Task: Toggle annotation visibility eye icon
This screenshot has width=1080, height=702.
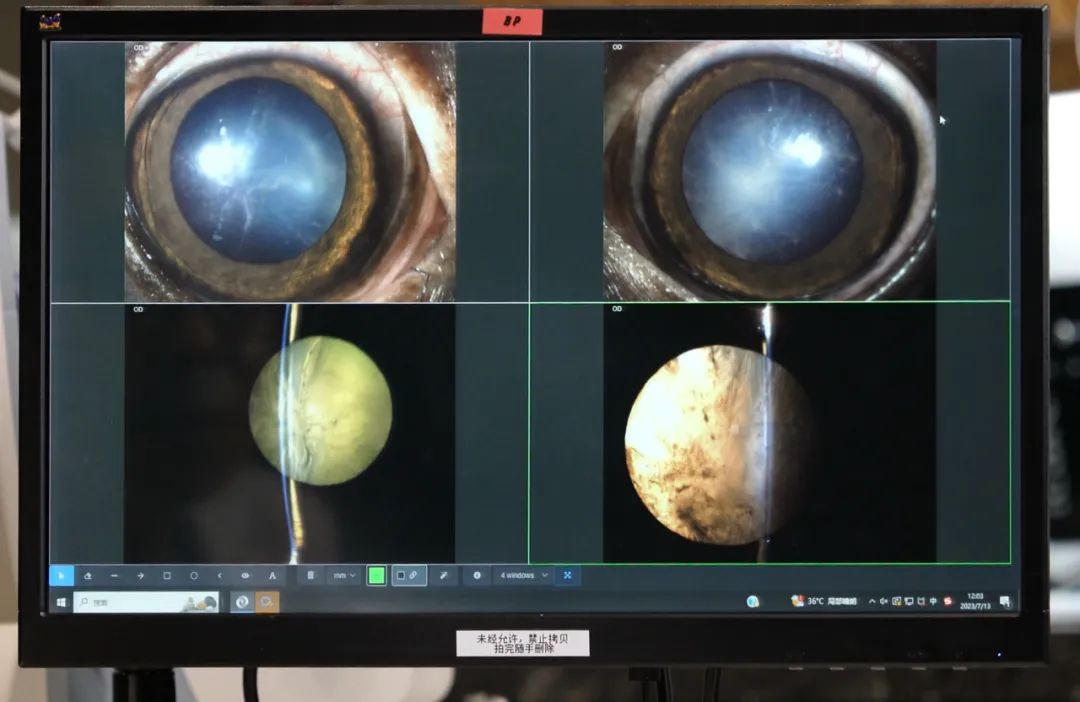Action: [x=245, y=575]
